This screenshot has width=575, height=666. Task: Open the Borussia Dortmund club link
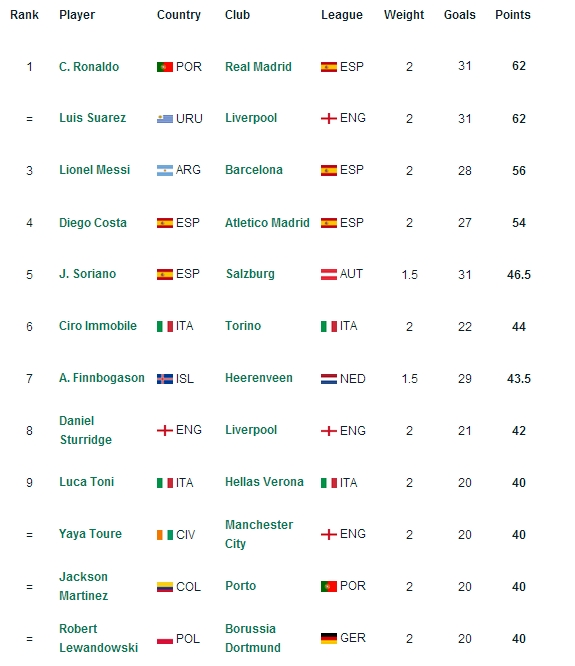tap(253, 638)
